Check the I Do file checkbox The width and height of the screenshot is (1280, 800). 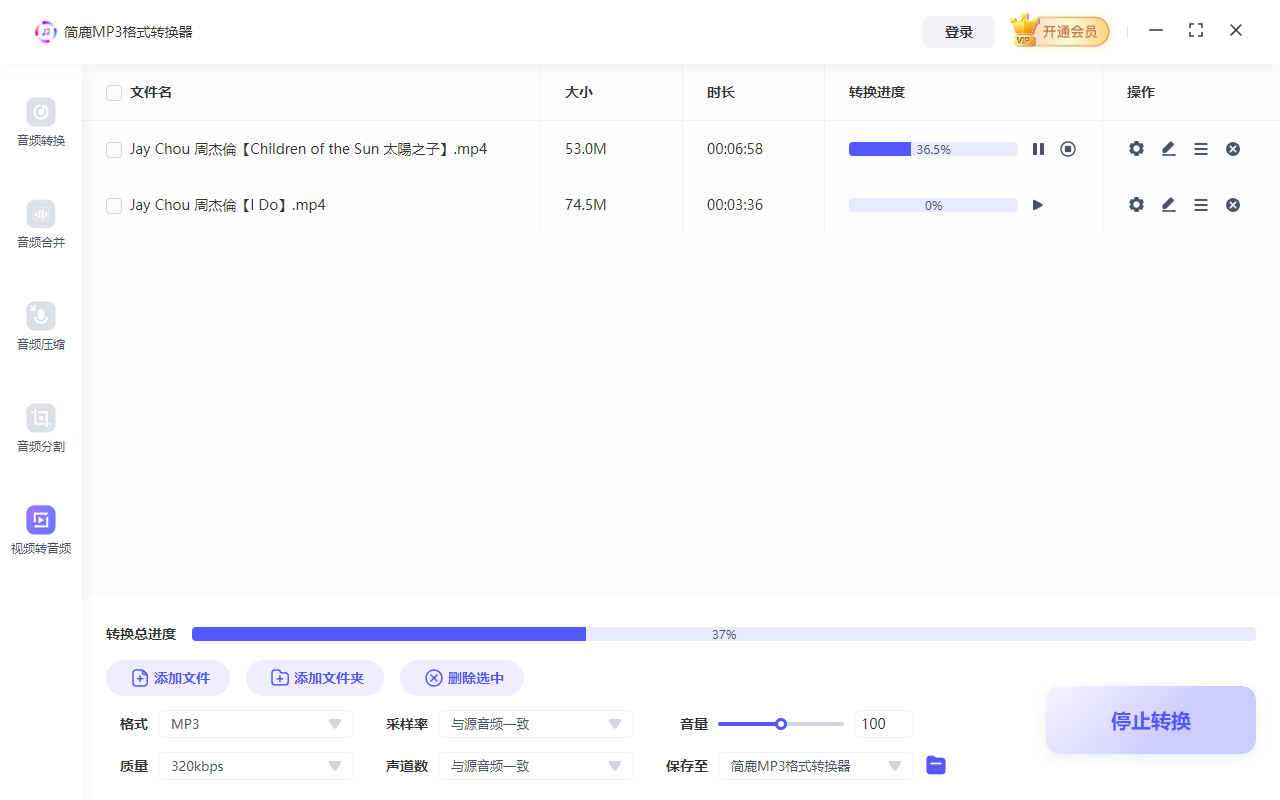point(114,206)
